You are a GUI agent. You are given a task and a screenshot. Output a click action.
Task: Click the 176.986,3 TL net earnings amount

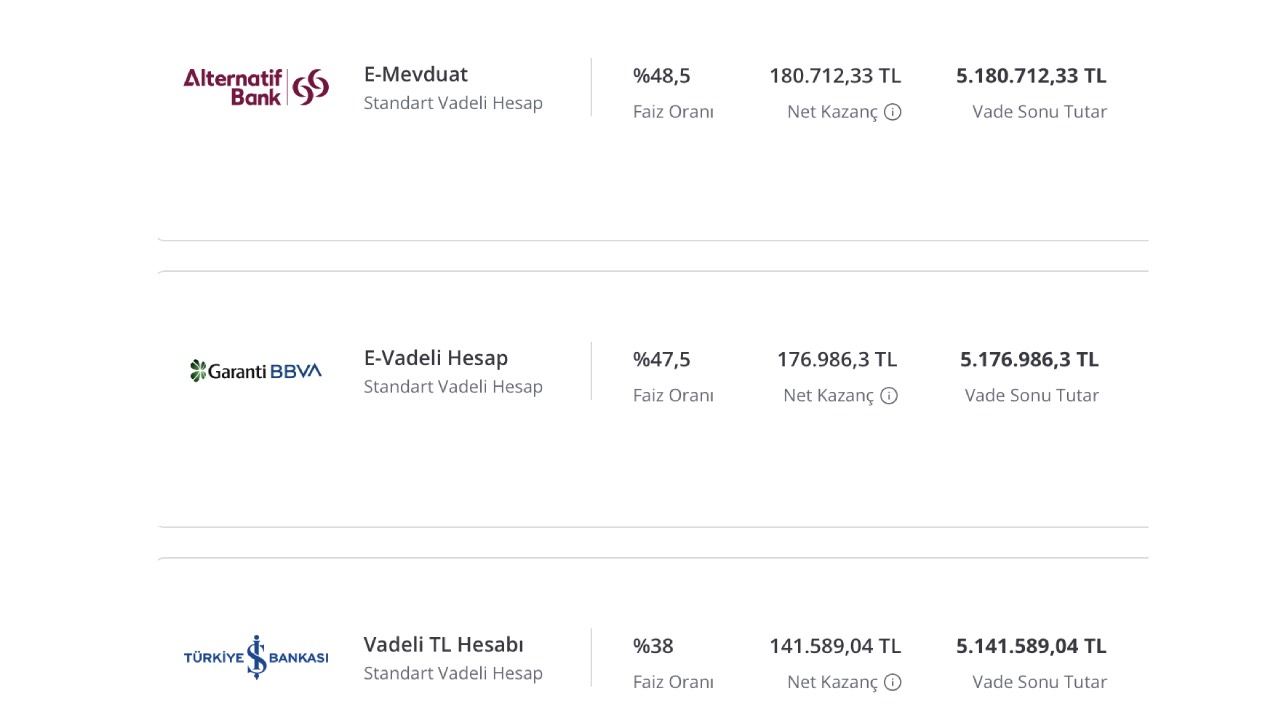[x=837, y=359]
